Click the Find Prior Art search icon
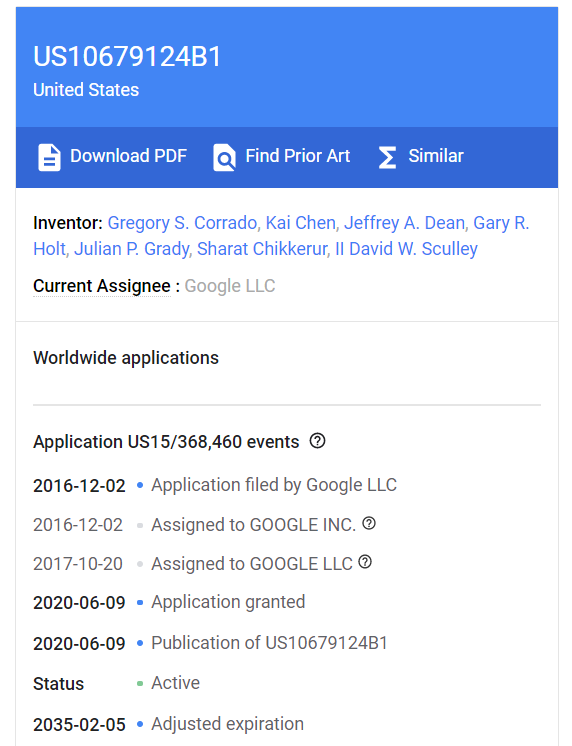The height and width of the screenshot is (746, 572). [224, 157]
